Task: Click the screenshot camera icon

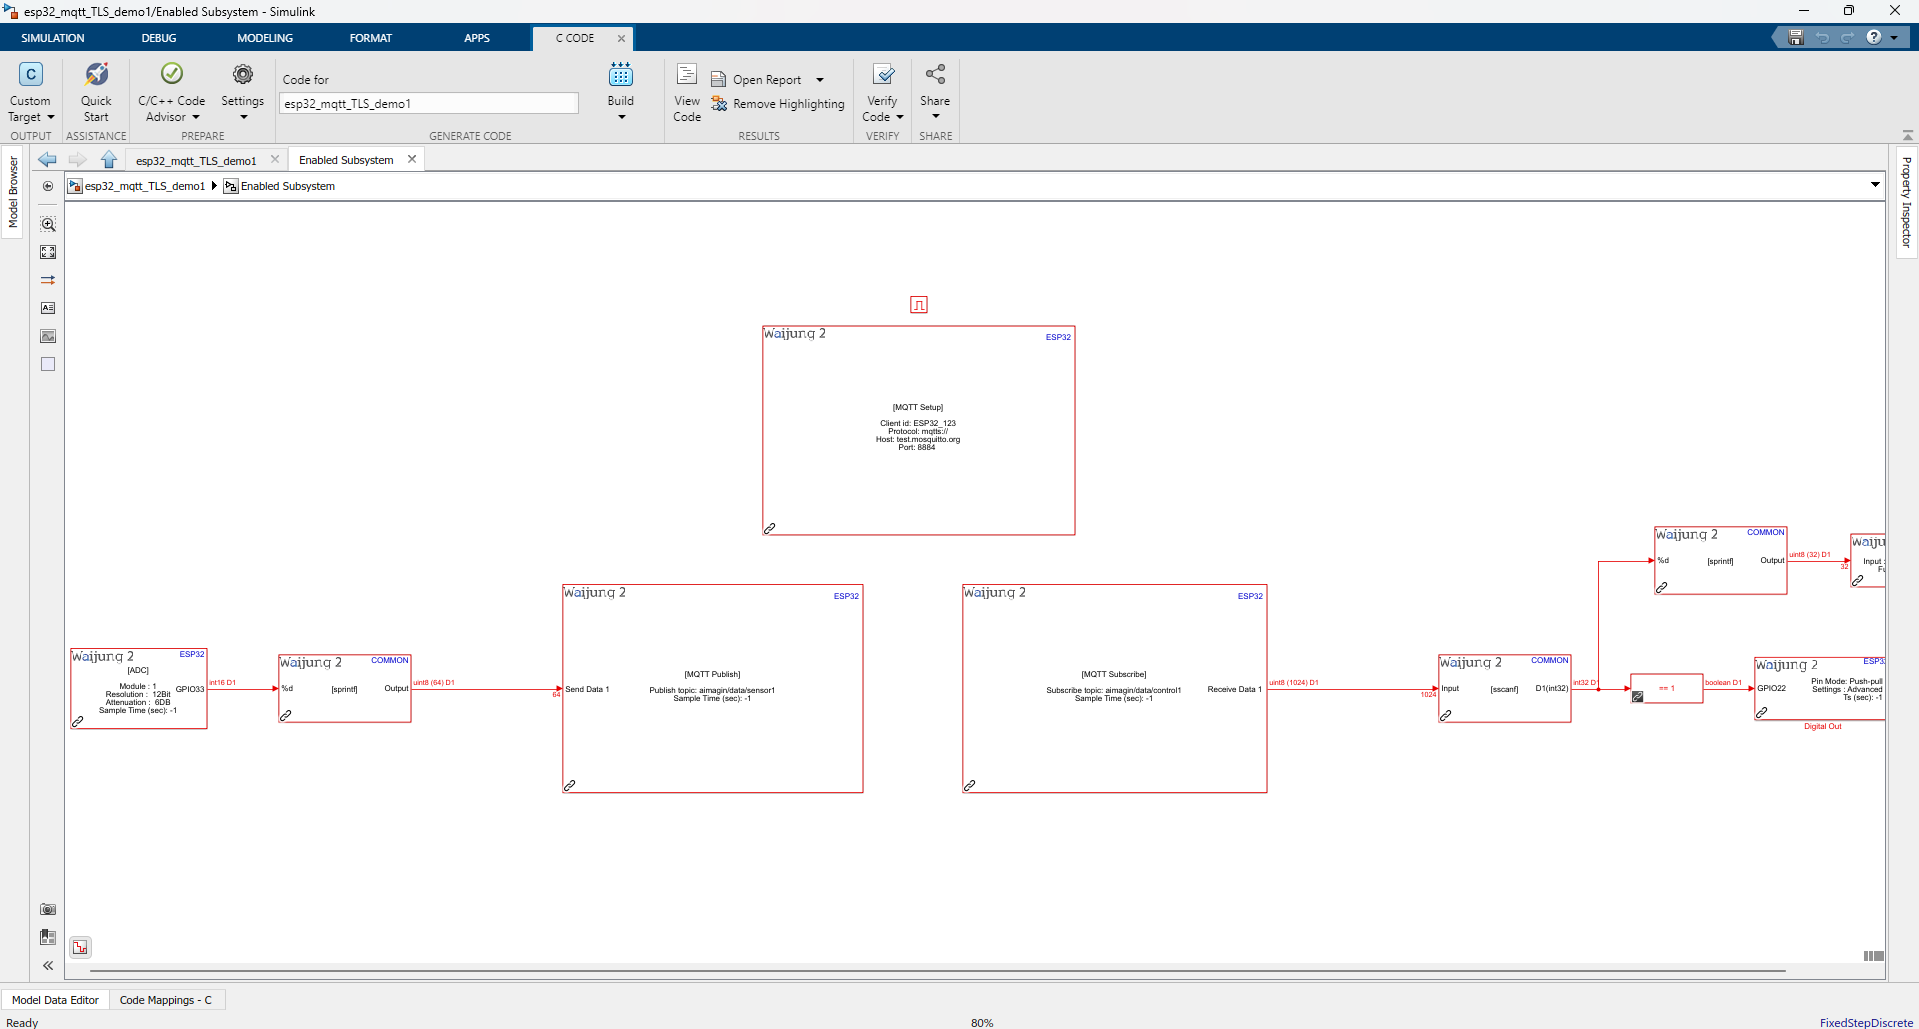Action: pos(48,909)
